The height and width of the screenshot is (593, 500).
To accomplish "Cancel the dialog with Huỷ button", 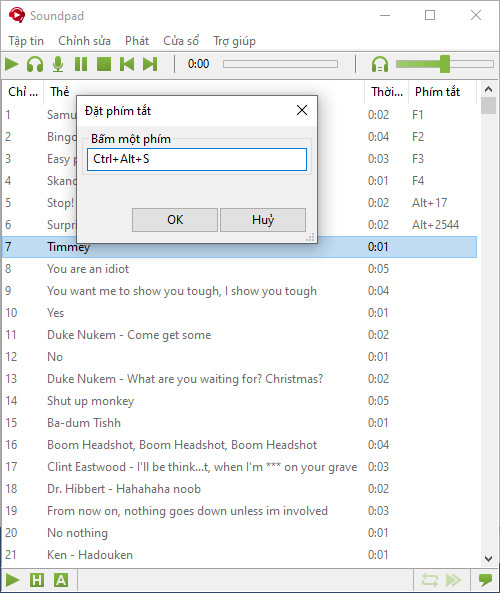I will 263,220.
